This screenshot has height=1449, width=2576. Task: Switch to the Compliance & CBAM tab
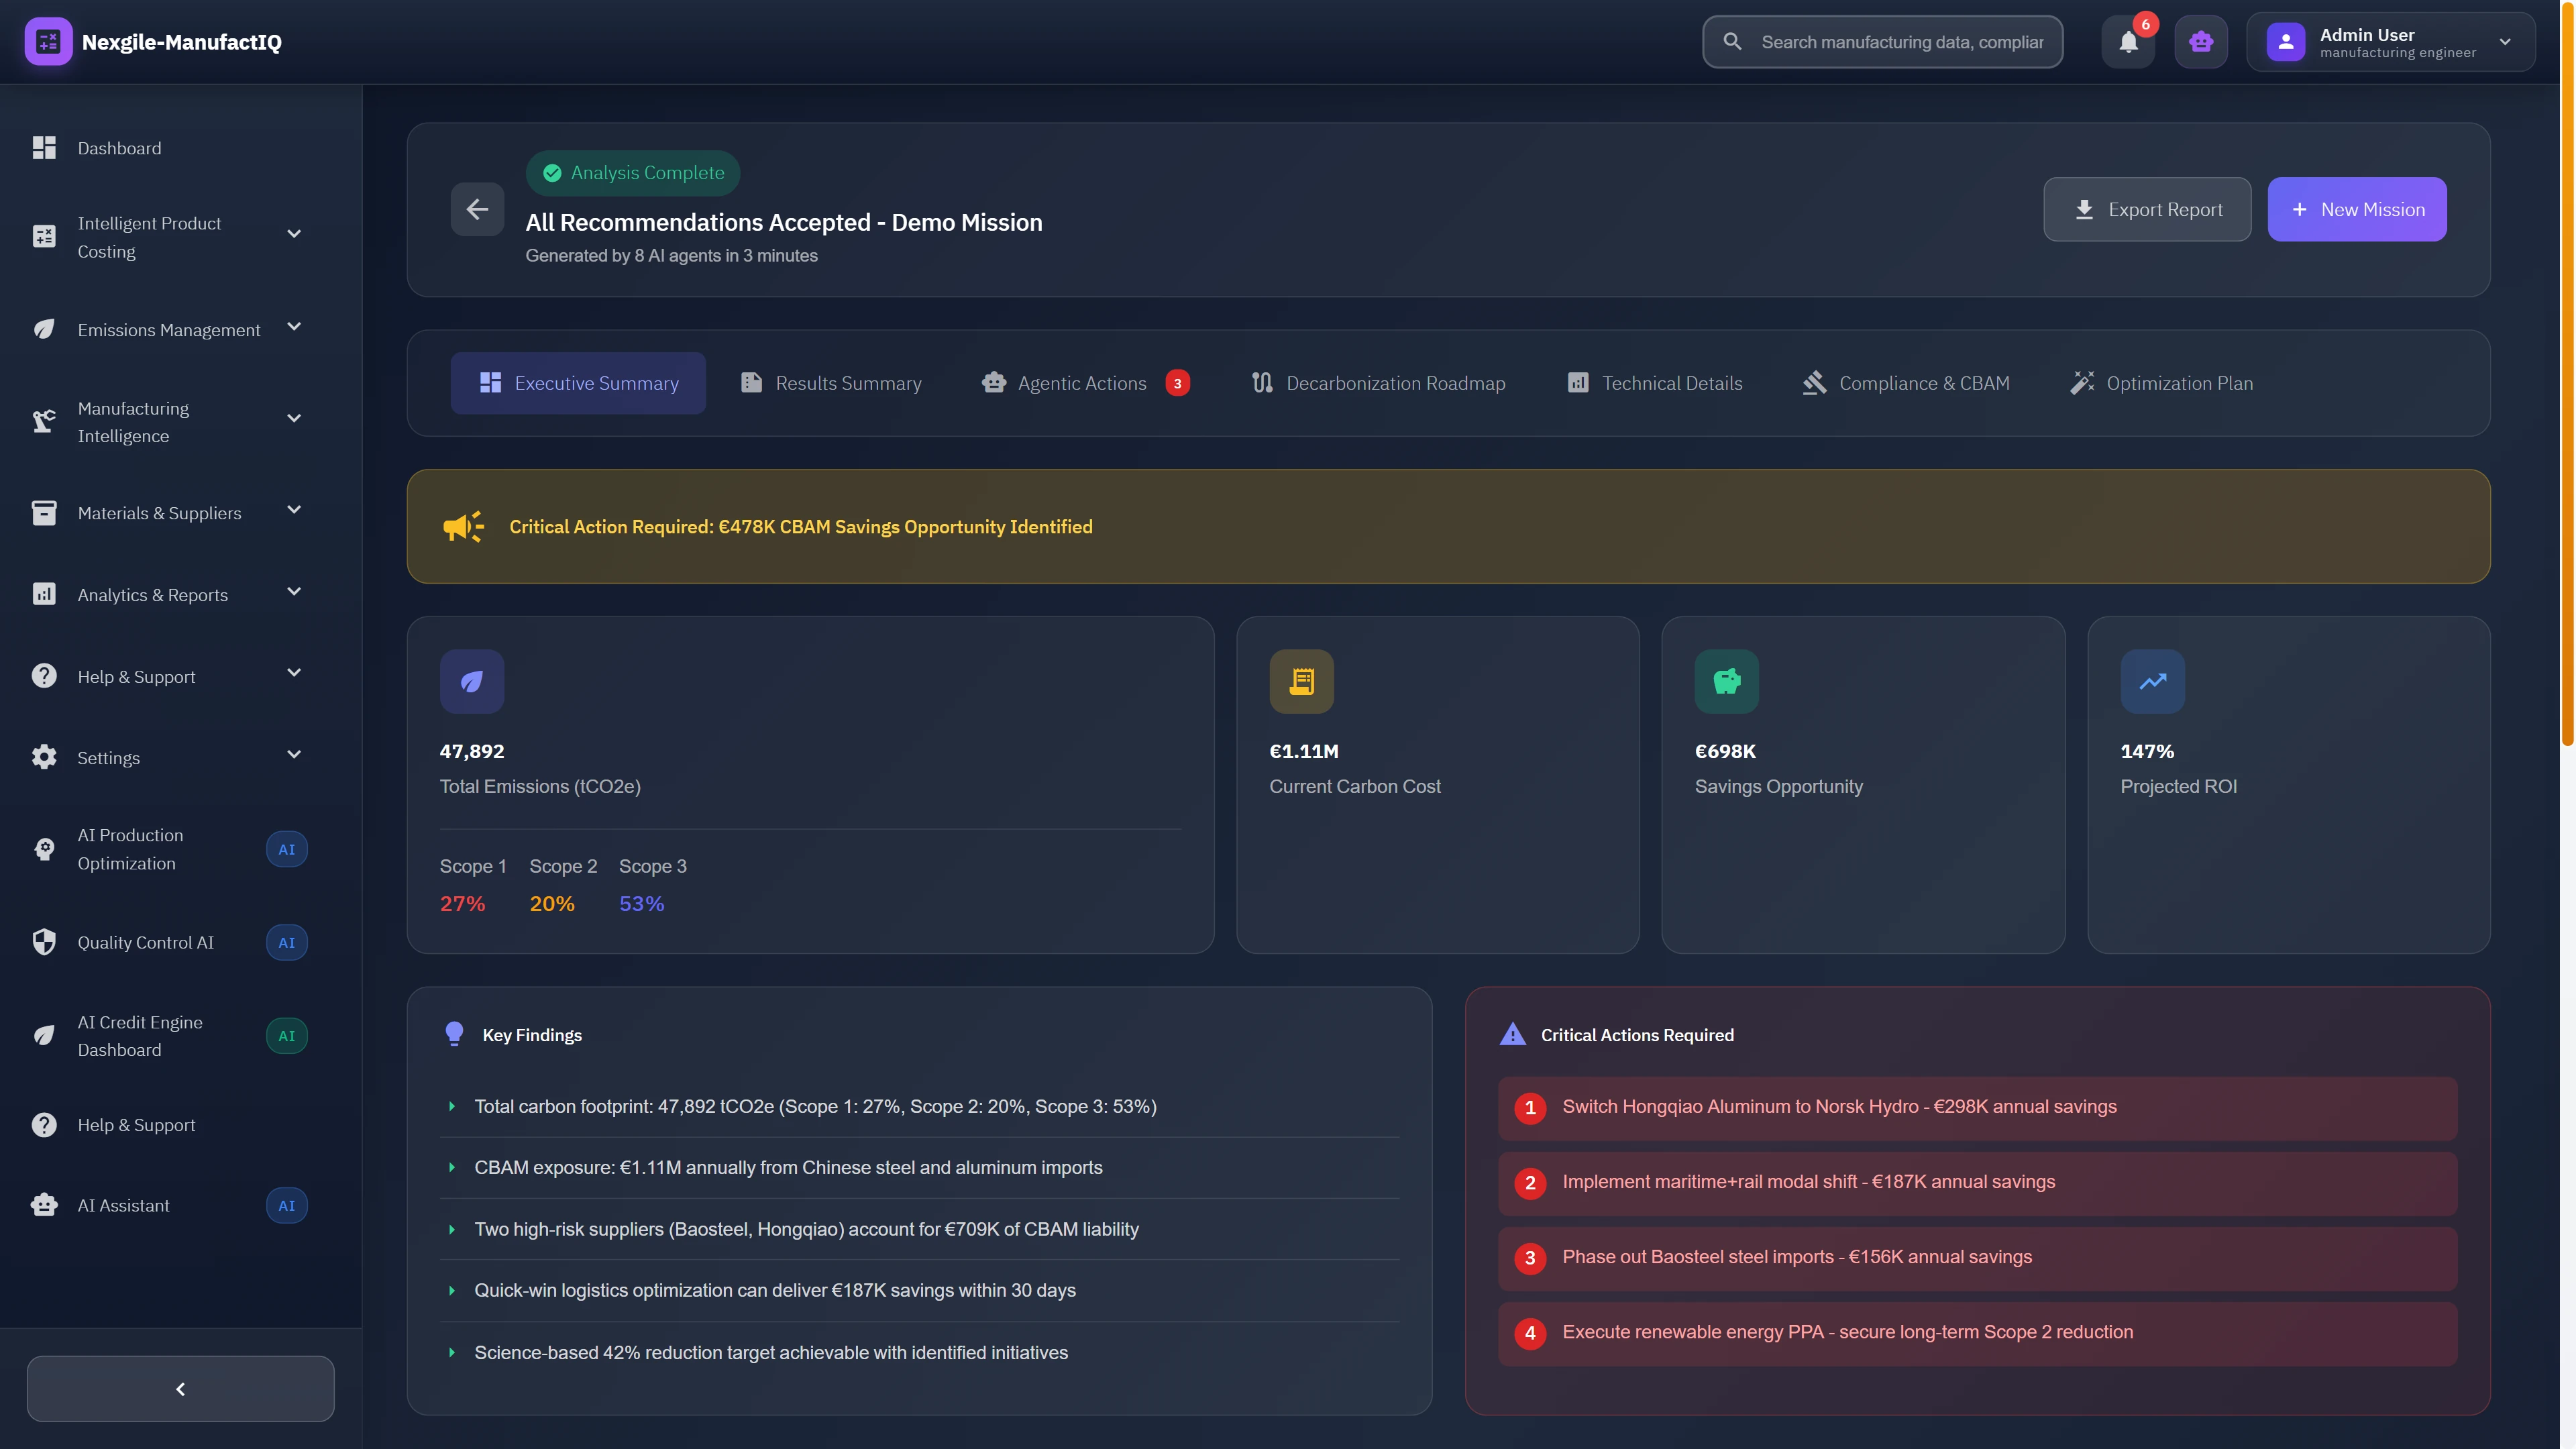pyautogui.click(x=1904, y=383)
